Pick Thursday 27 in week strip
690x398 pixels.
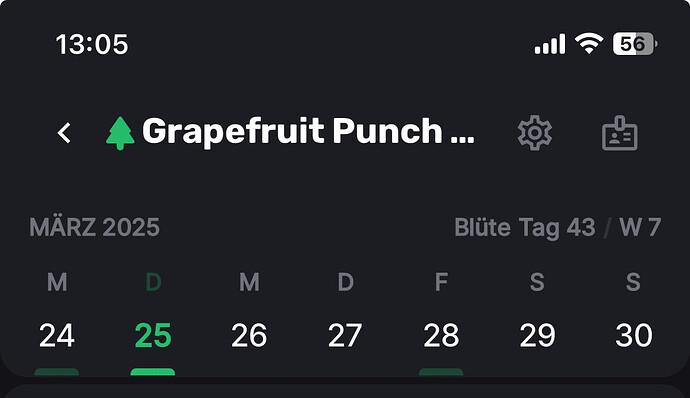coord(345,335)
